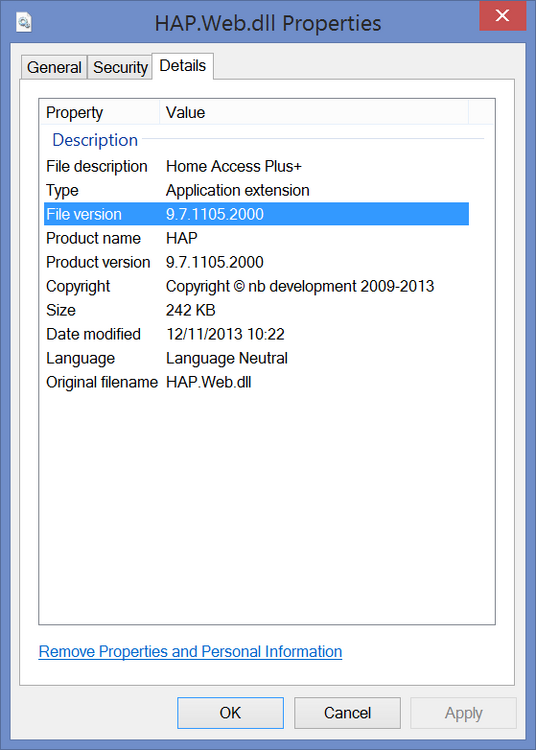Select the Original filename property label
The height and width of the screenshot is (750, 536).
click(102, 382)
